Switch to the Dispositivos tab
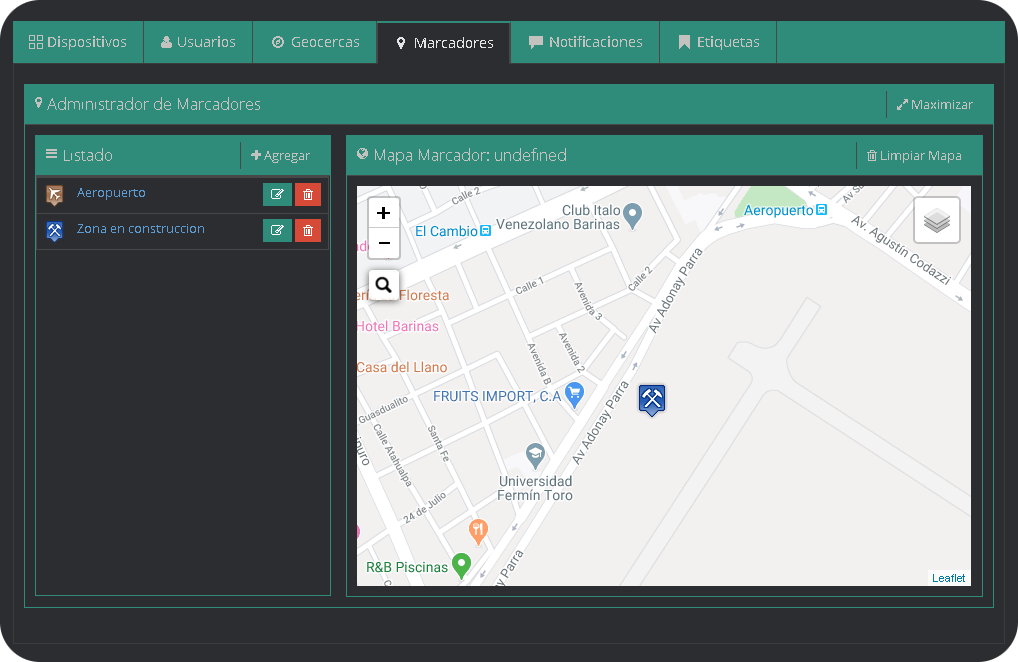Viewport: 1018px width, 662px height. tap(78, 43)
